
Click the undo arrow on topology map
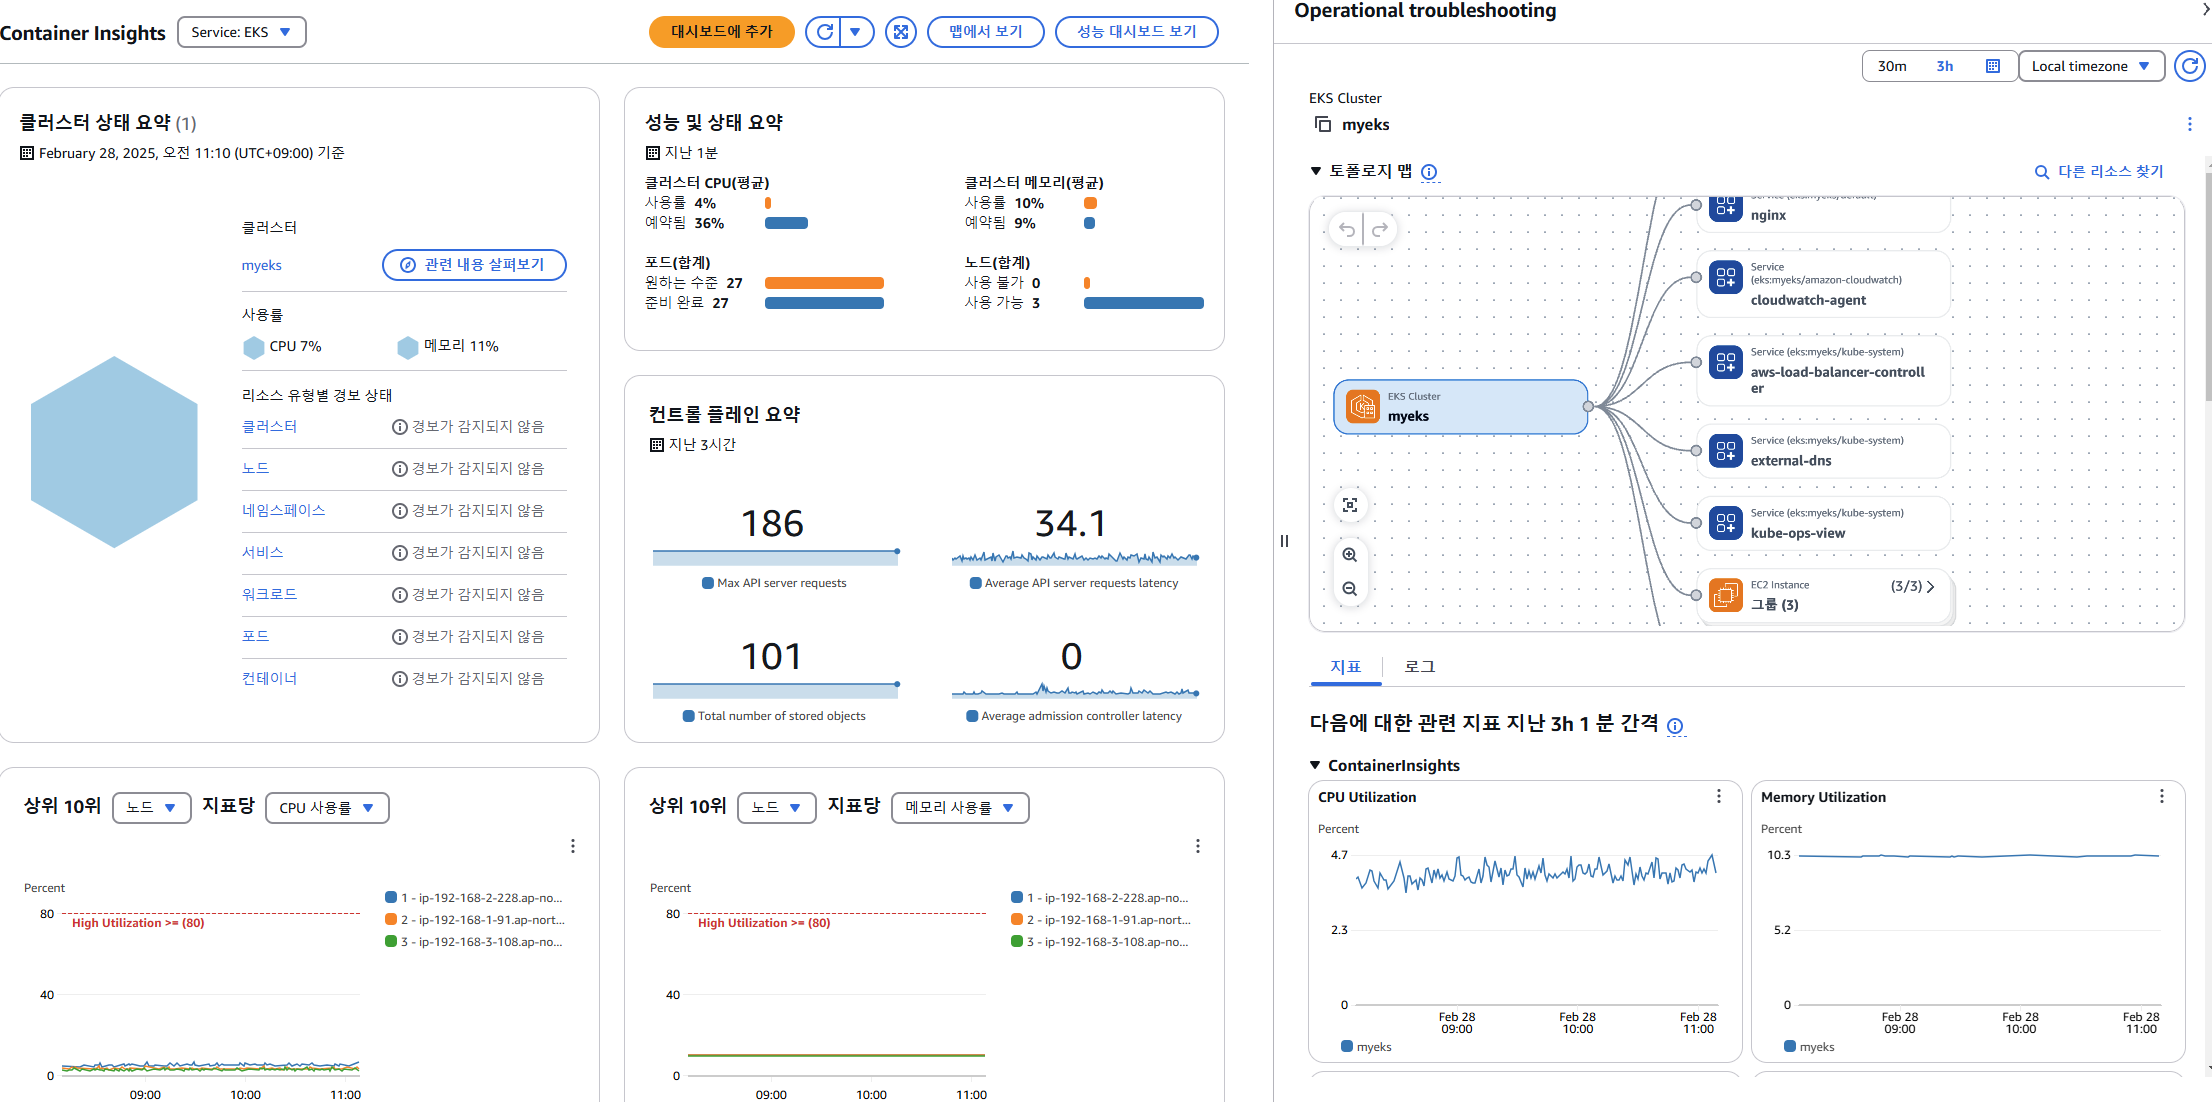[x=1347, y=230]
